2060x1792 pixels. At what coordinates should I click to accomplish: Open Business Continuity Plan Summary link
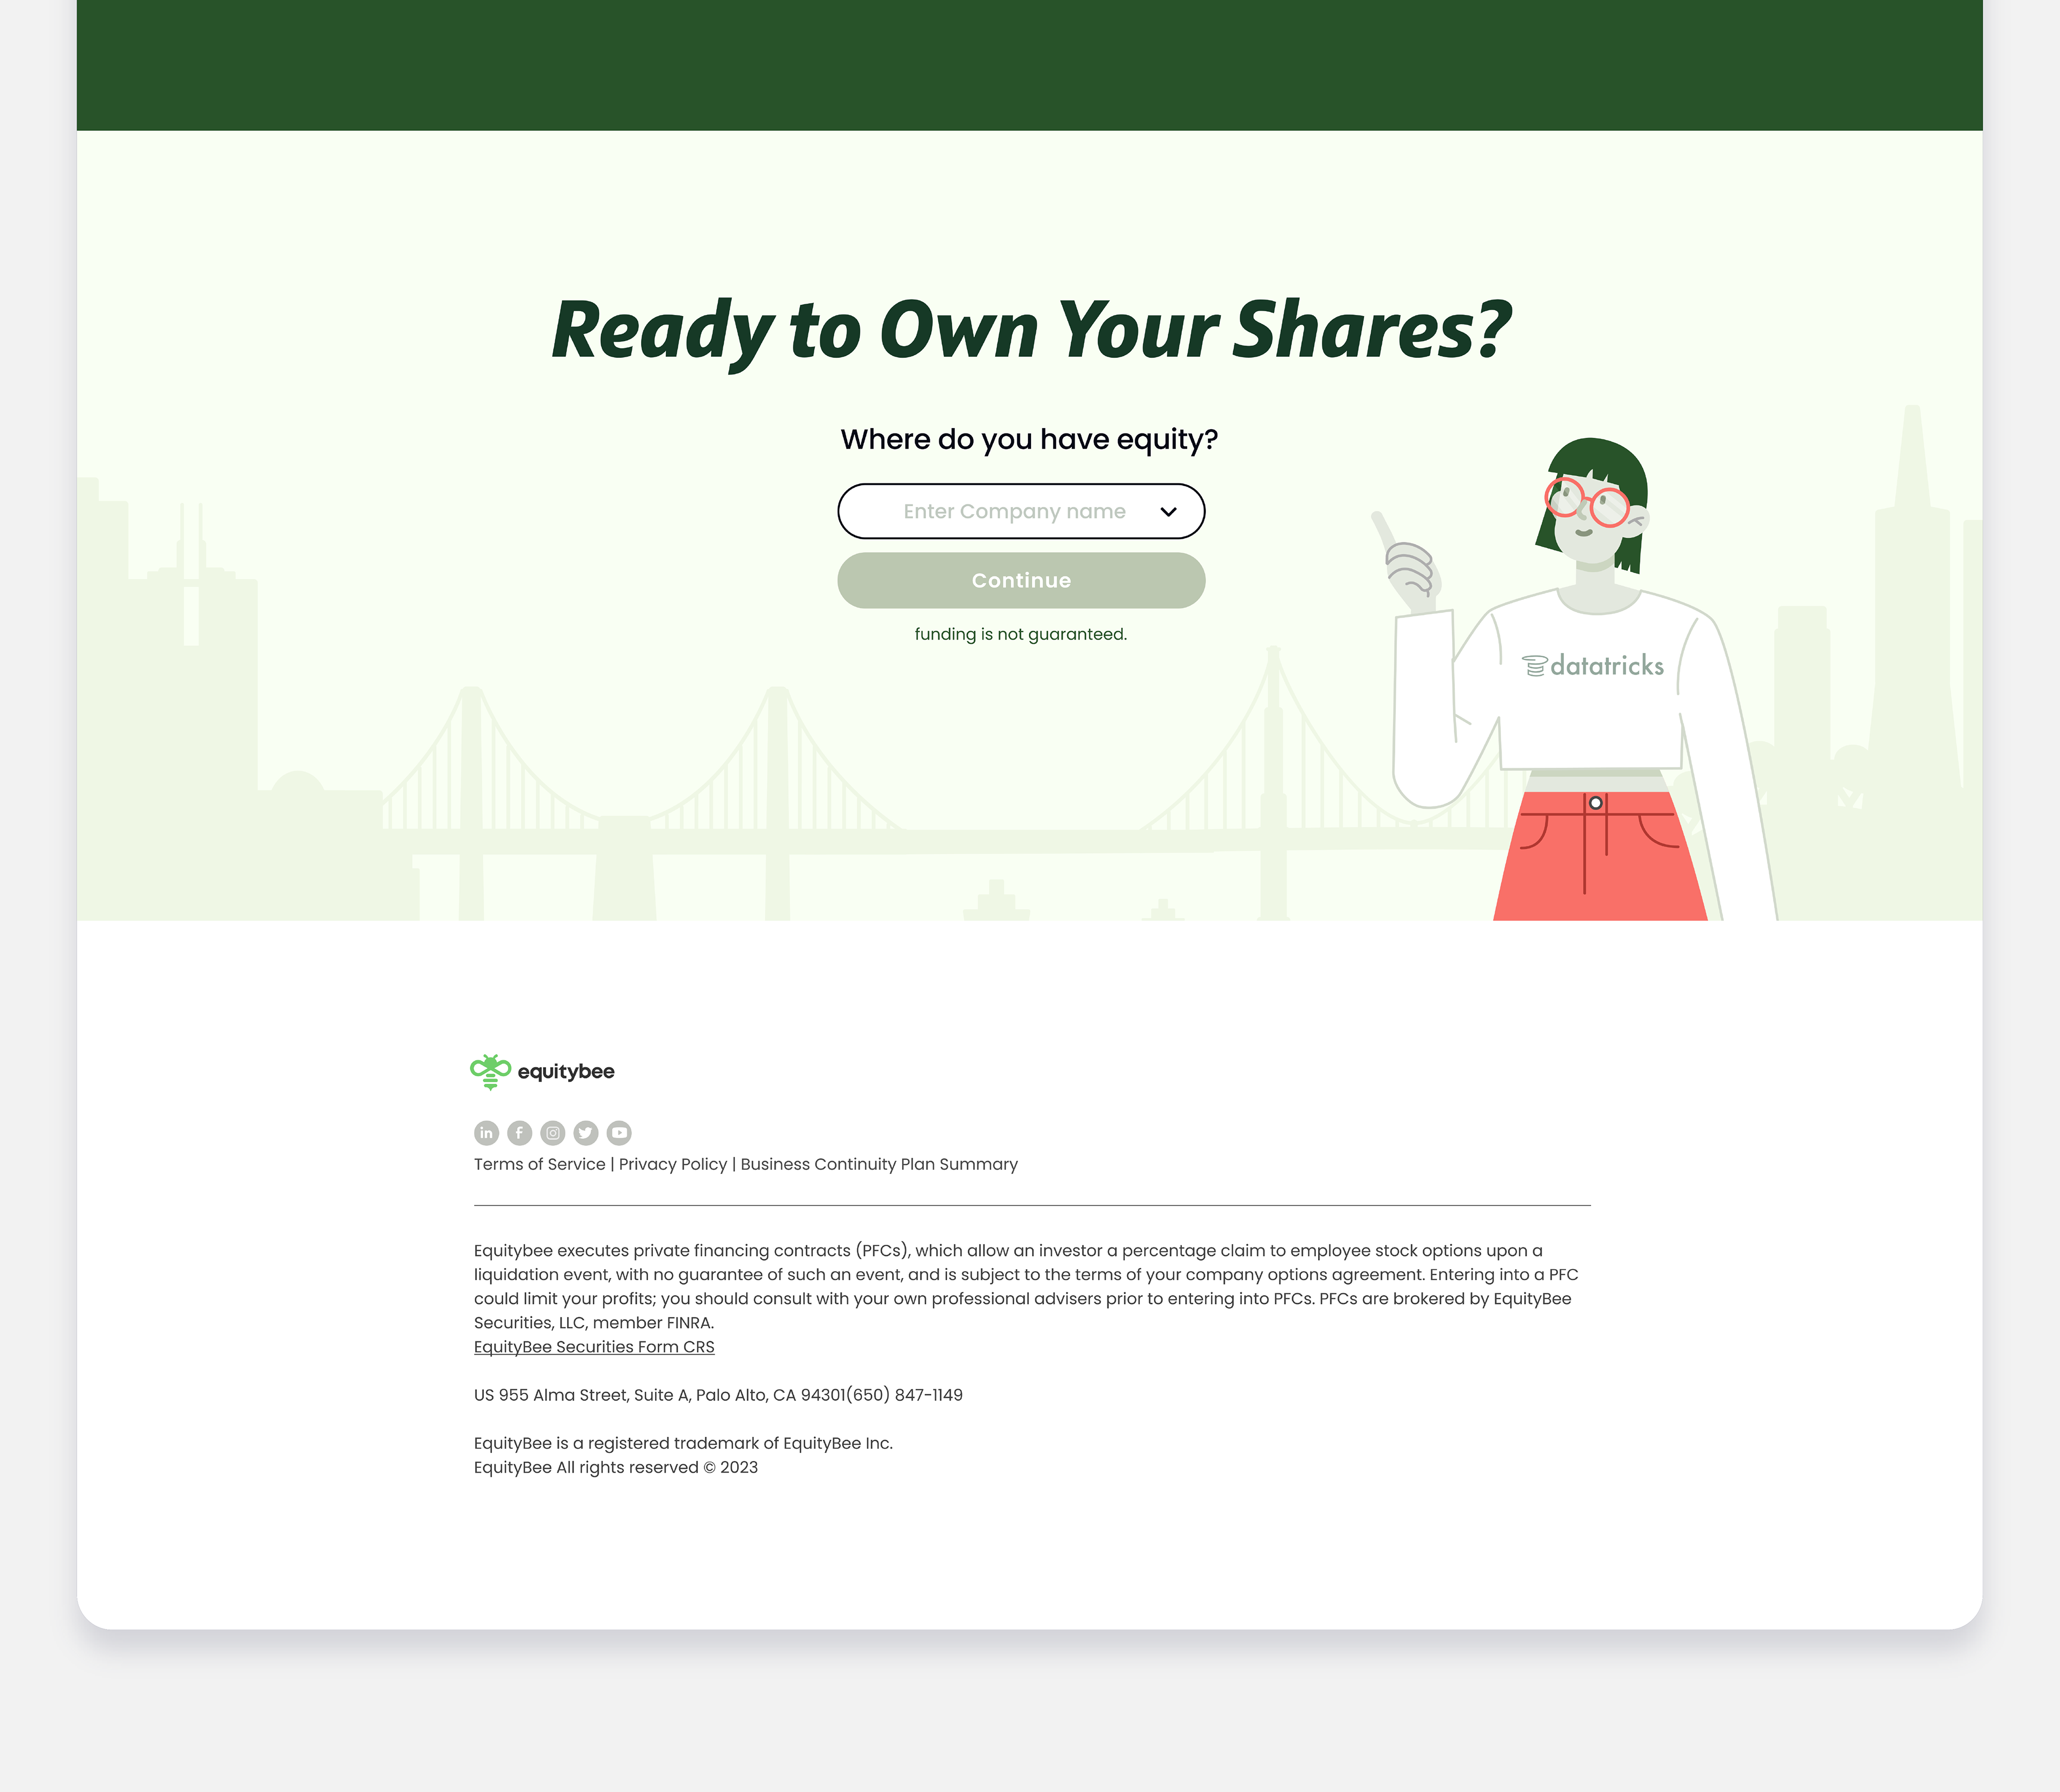879,1164
